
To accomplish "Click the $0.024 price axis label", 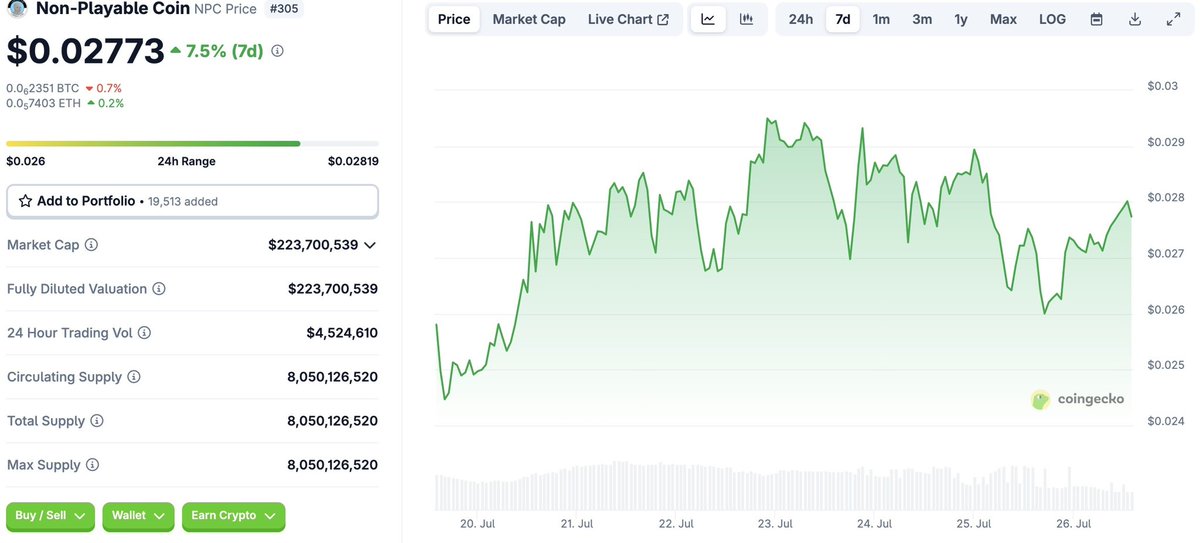I will (1165, 421).
